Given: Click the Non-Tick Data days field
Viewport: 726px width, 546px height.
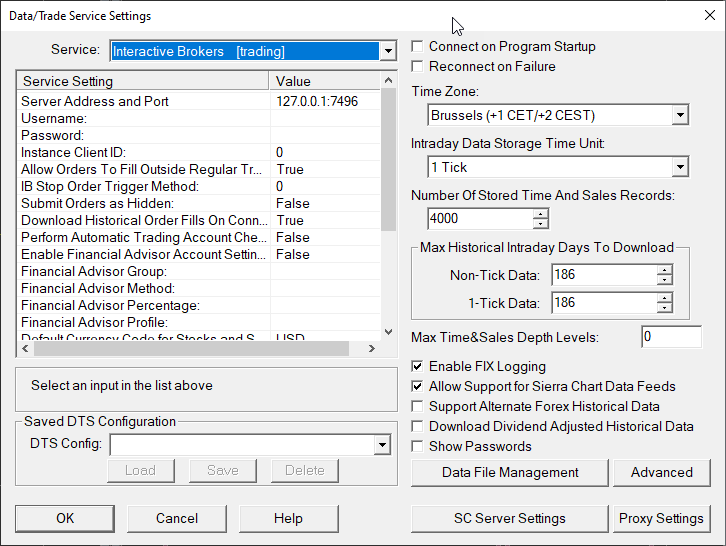Looking at the screenshot, I should point(604,275).
